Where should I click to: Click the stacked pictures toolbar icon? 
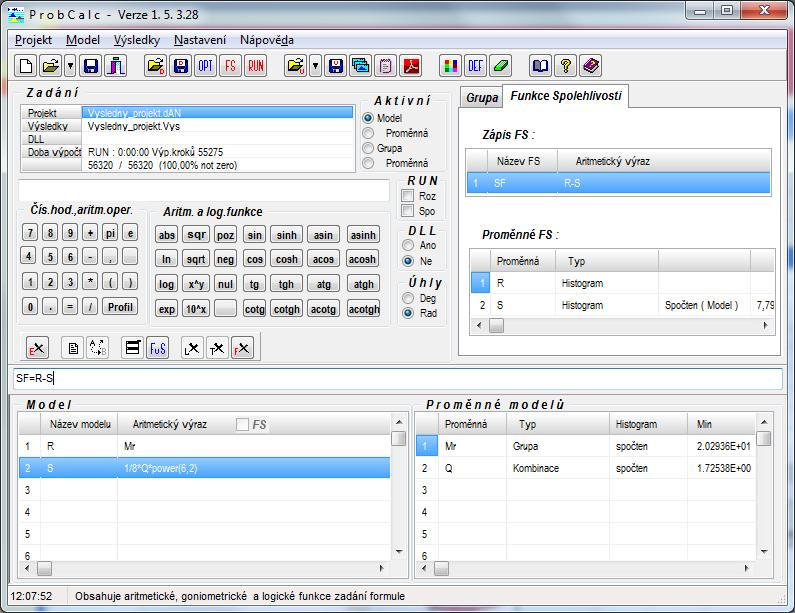[360, 66]
